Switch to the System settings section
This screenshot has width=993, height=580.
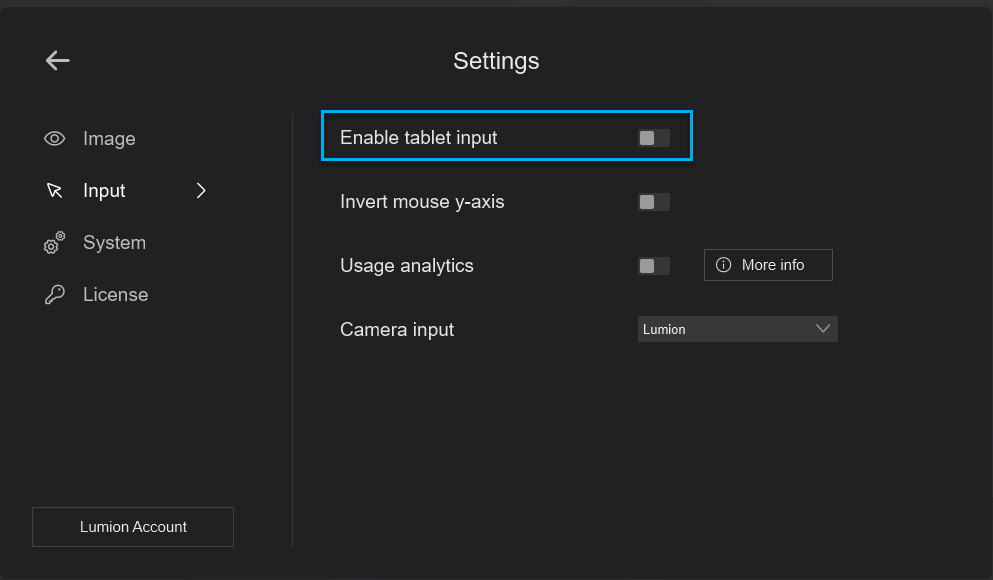click(x=115, y=243)
